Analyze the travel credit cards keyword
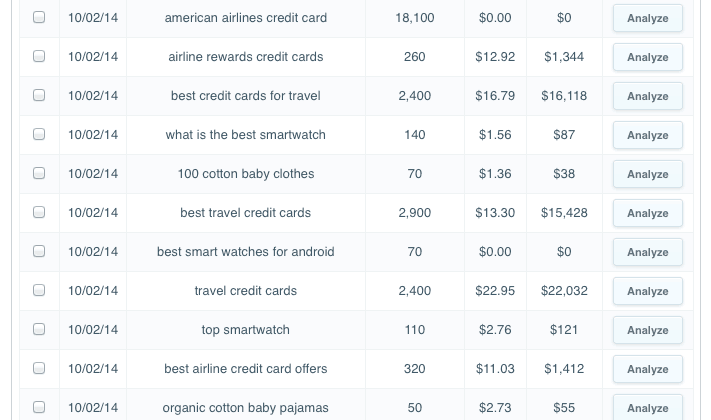The width and height of the screenshot is (711, 420). pos(648,291)
